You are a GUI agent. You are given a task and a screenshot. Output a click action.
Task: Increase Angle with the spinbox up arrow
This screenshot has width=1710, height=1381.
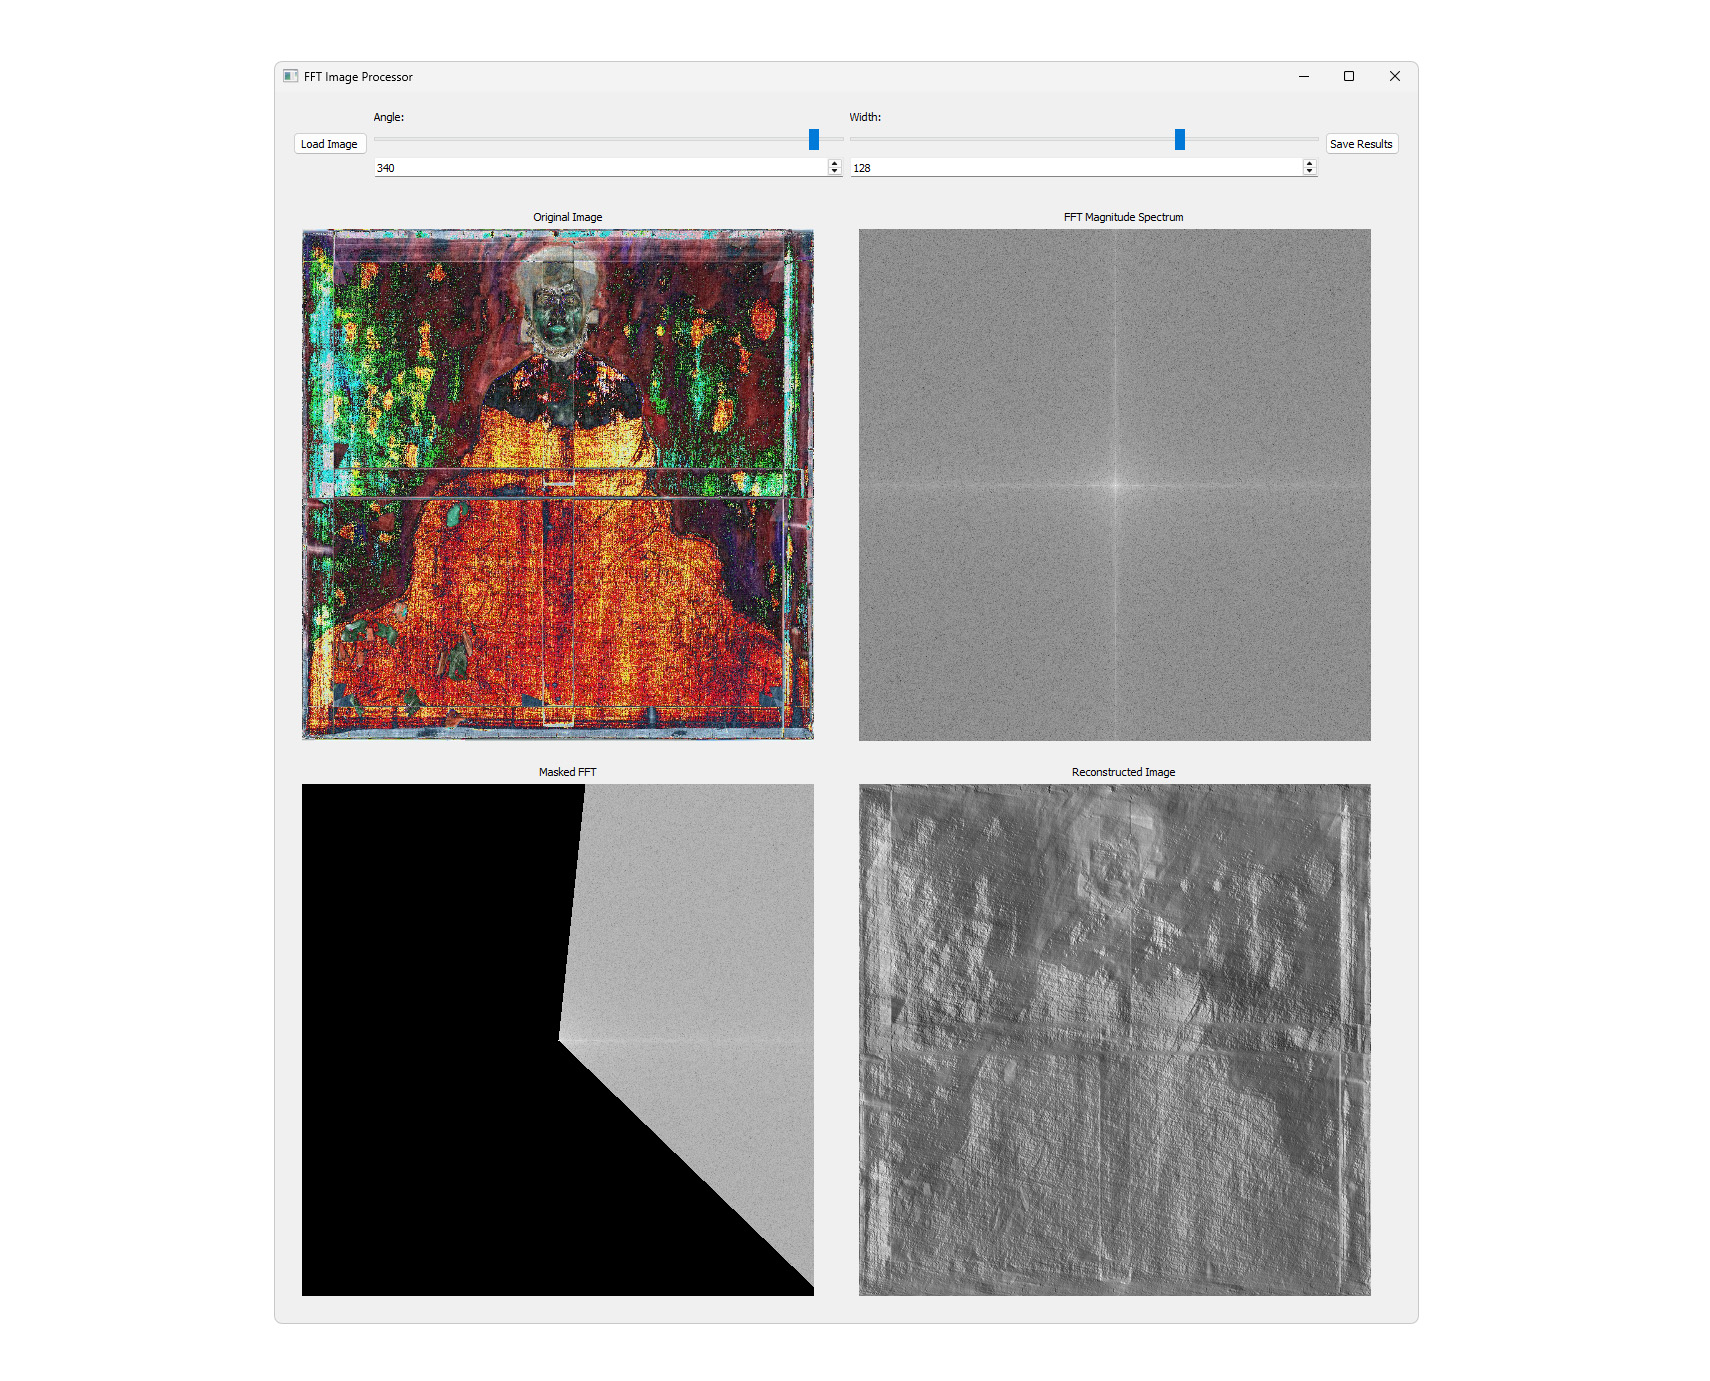pos(835,164)
